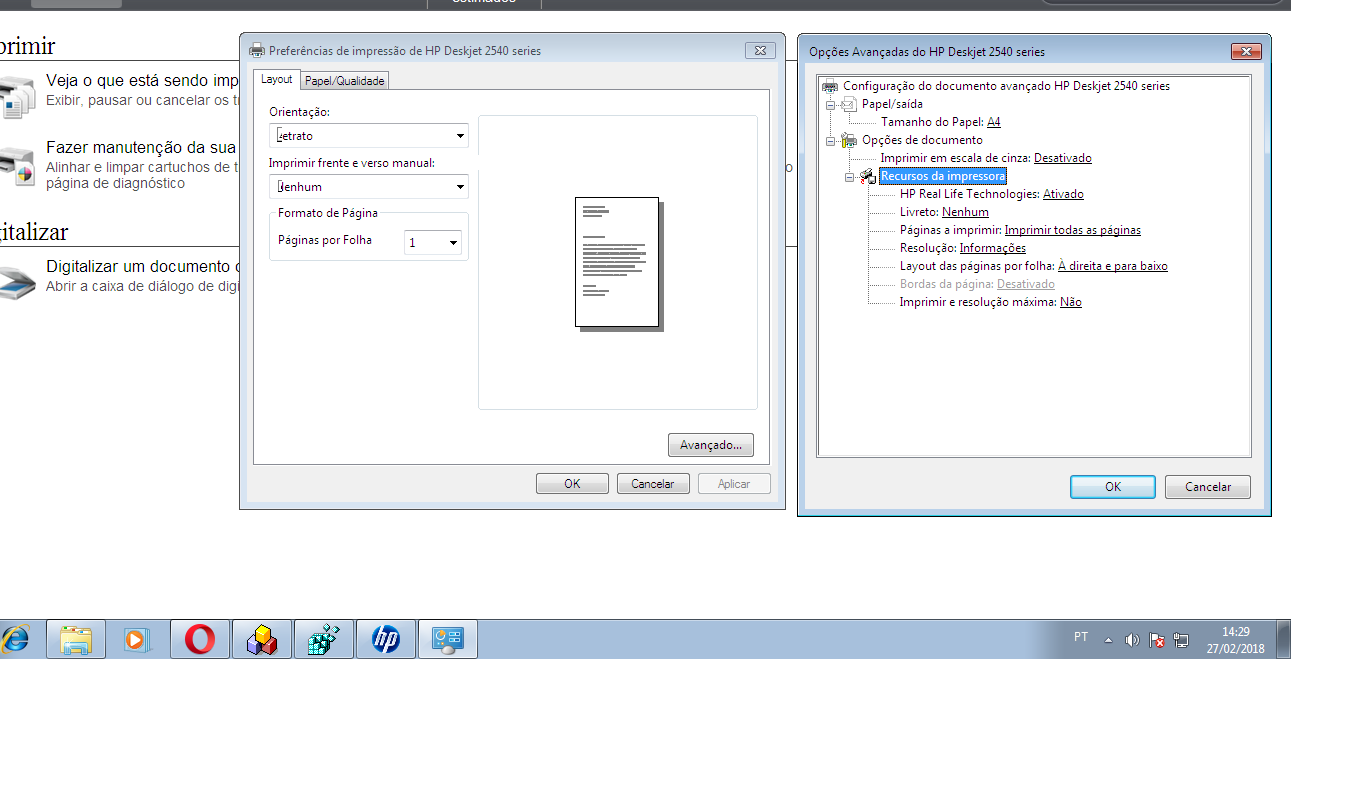Screen dimensions: 1366x806
Task: Click the printer icon at tree root
Action: click(x=830, y=86)
